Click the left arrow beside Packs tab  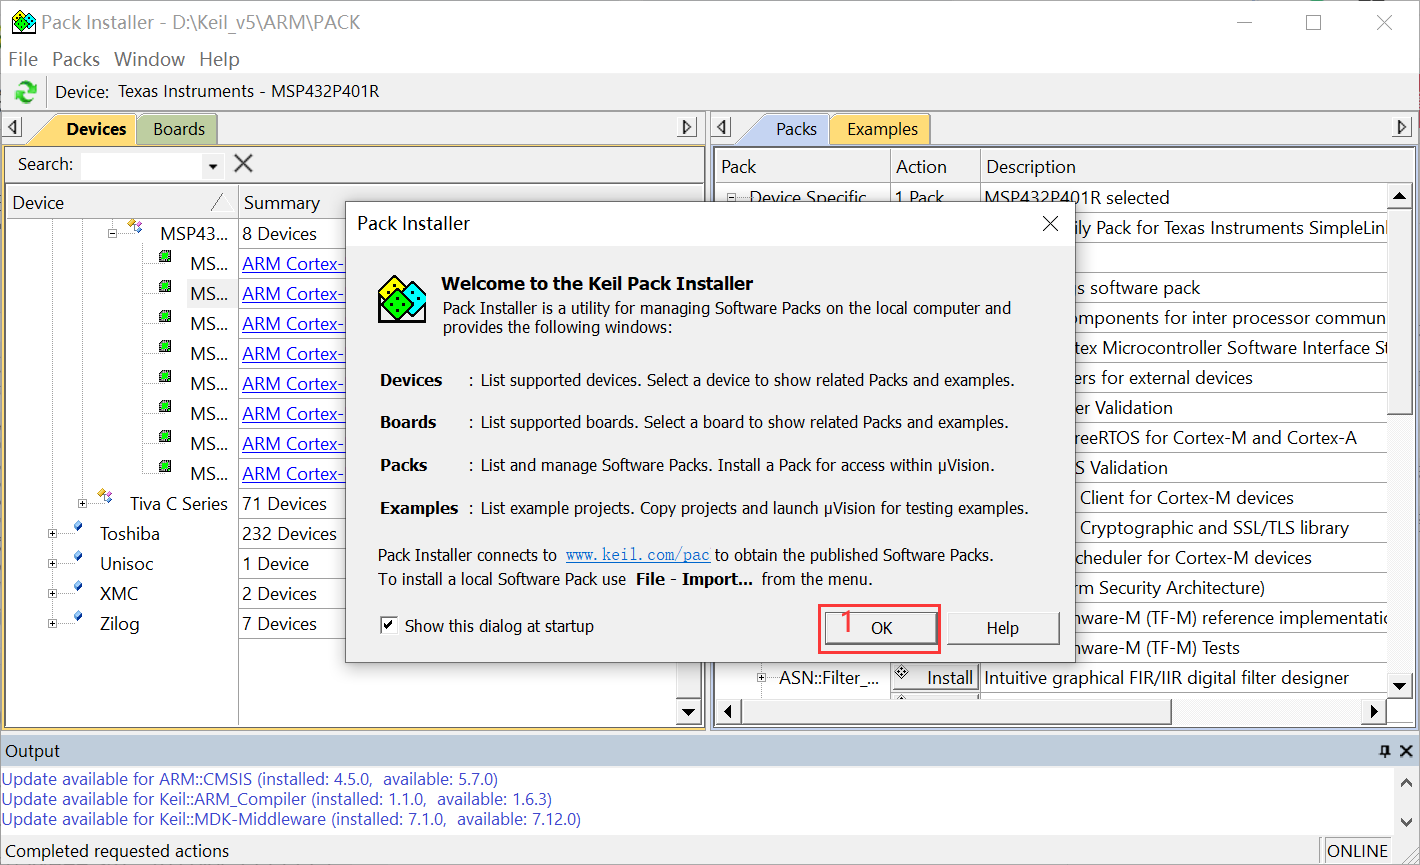pos(723,128)
